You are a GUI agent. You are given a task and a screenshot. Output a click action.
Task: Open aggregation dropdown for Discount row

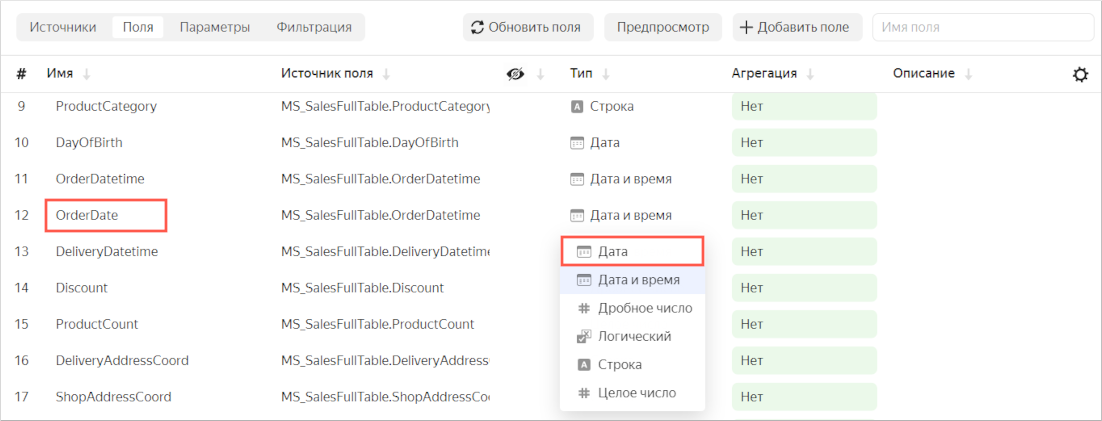pos(803,288)
